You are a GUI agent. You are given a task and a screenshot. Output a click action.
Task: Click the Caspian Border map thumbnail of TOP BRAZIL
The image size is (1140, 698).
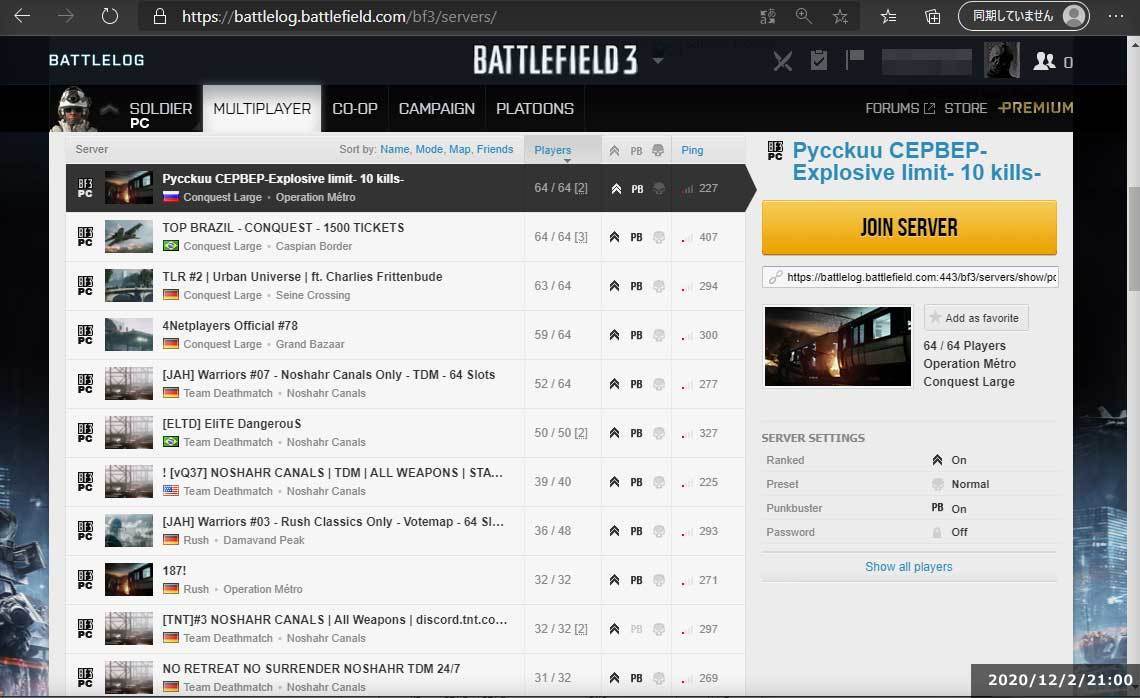click(129, 237)
